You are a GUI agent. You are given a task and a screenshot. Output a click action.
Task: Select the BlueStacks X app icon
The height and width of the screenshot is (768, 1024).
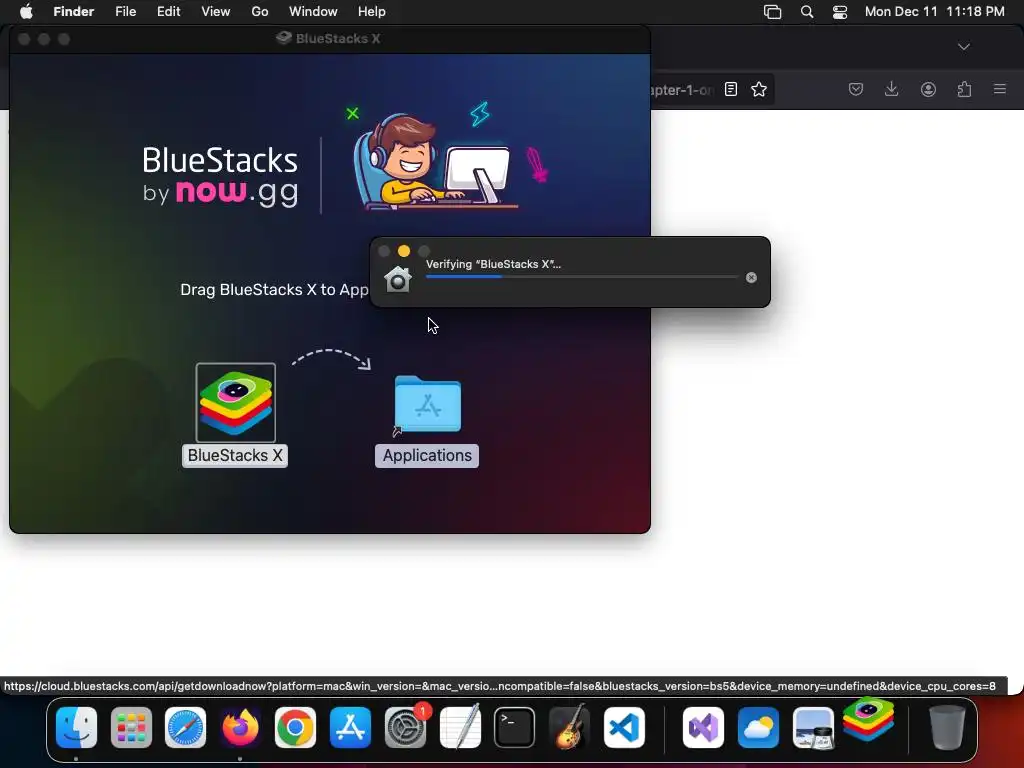click(x=236, y=403)
